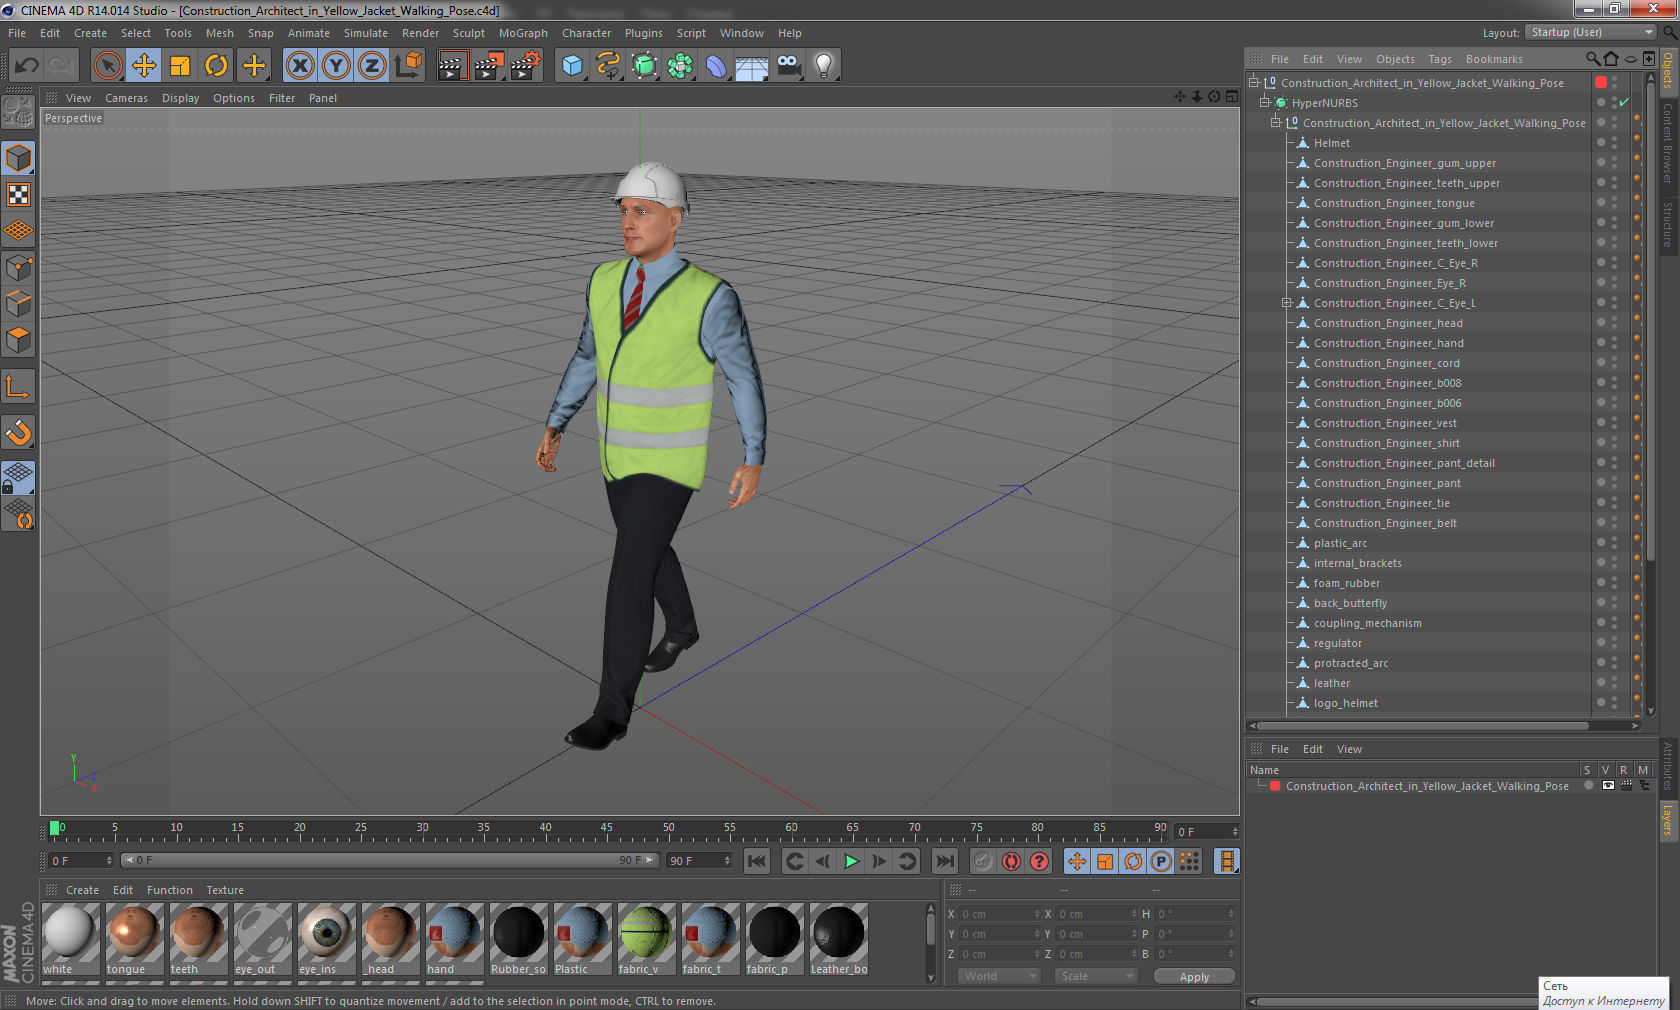Enable Points mode
Image resolution: width=1680 pixels, height=1010 pixels.
click(18, 267)
